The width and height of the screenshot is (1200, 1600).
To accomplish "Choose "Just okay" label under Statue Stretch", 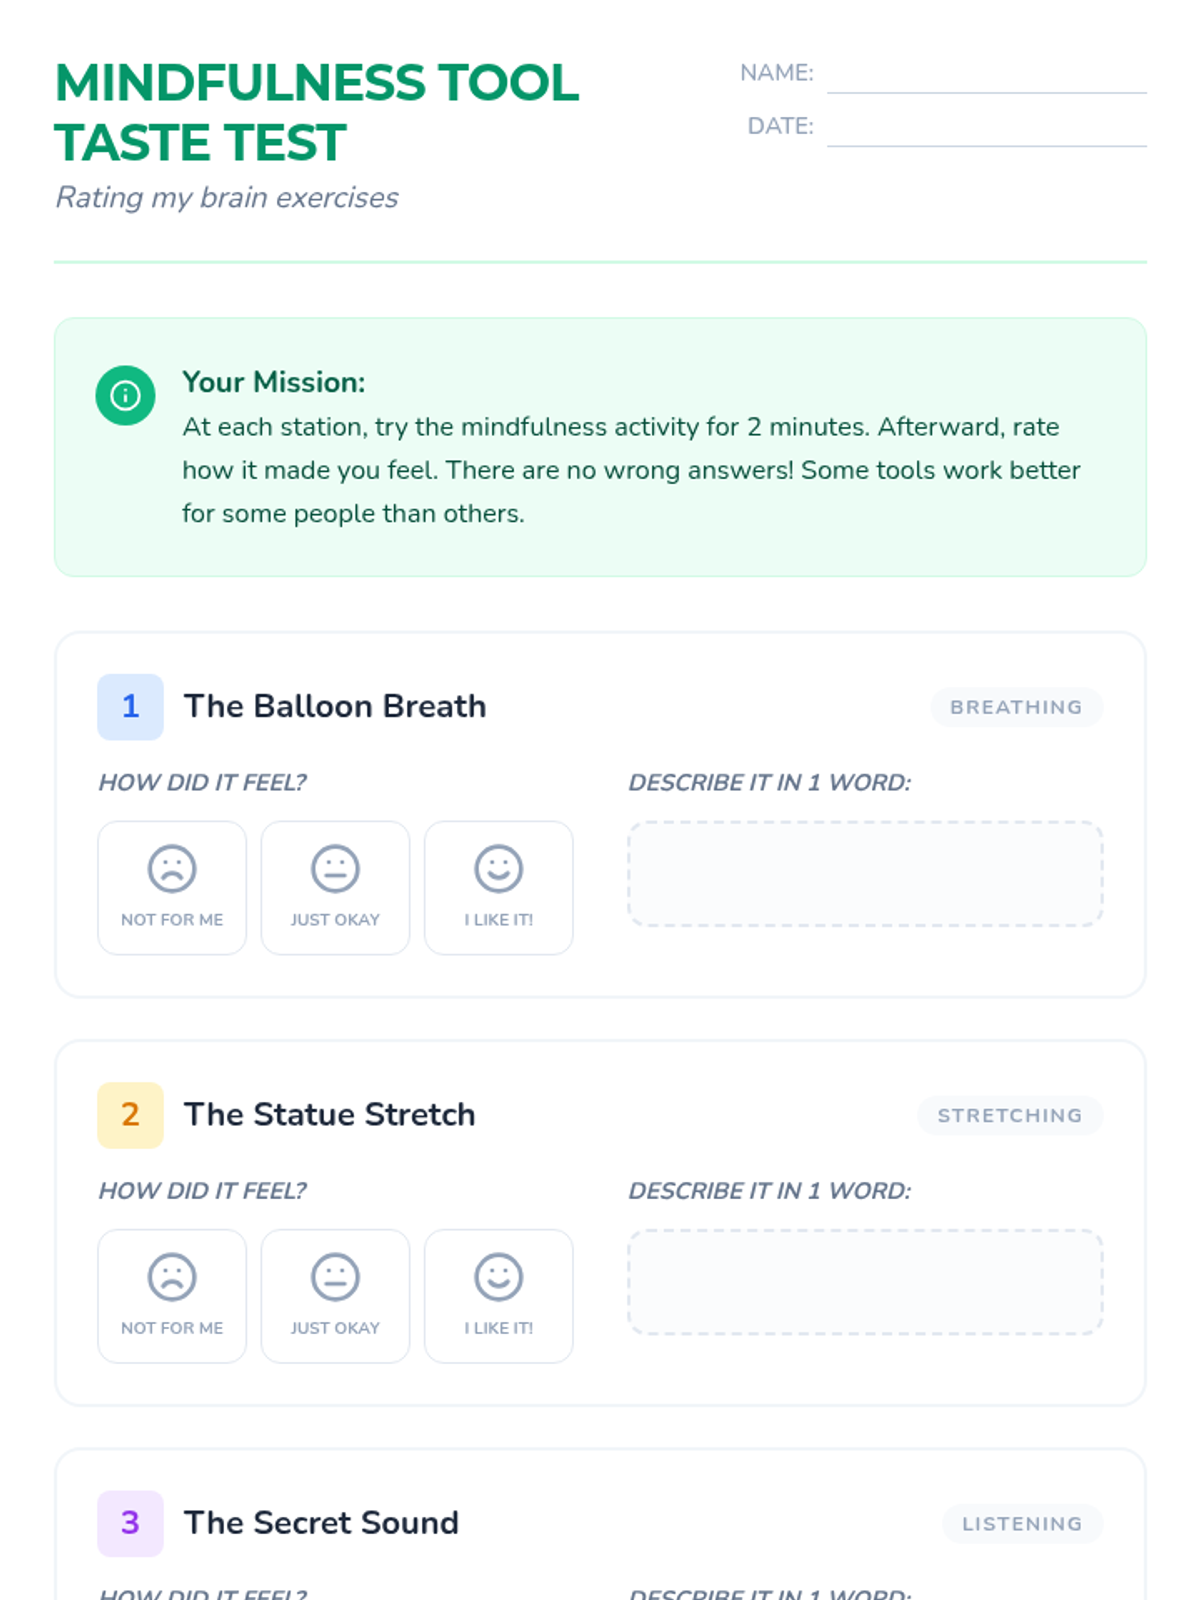I will pos(335,1328).
